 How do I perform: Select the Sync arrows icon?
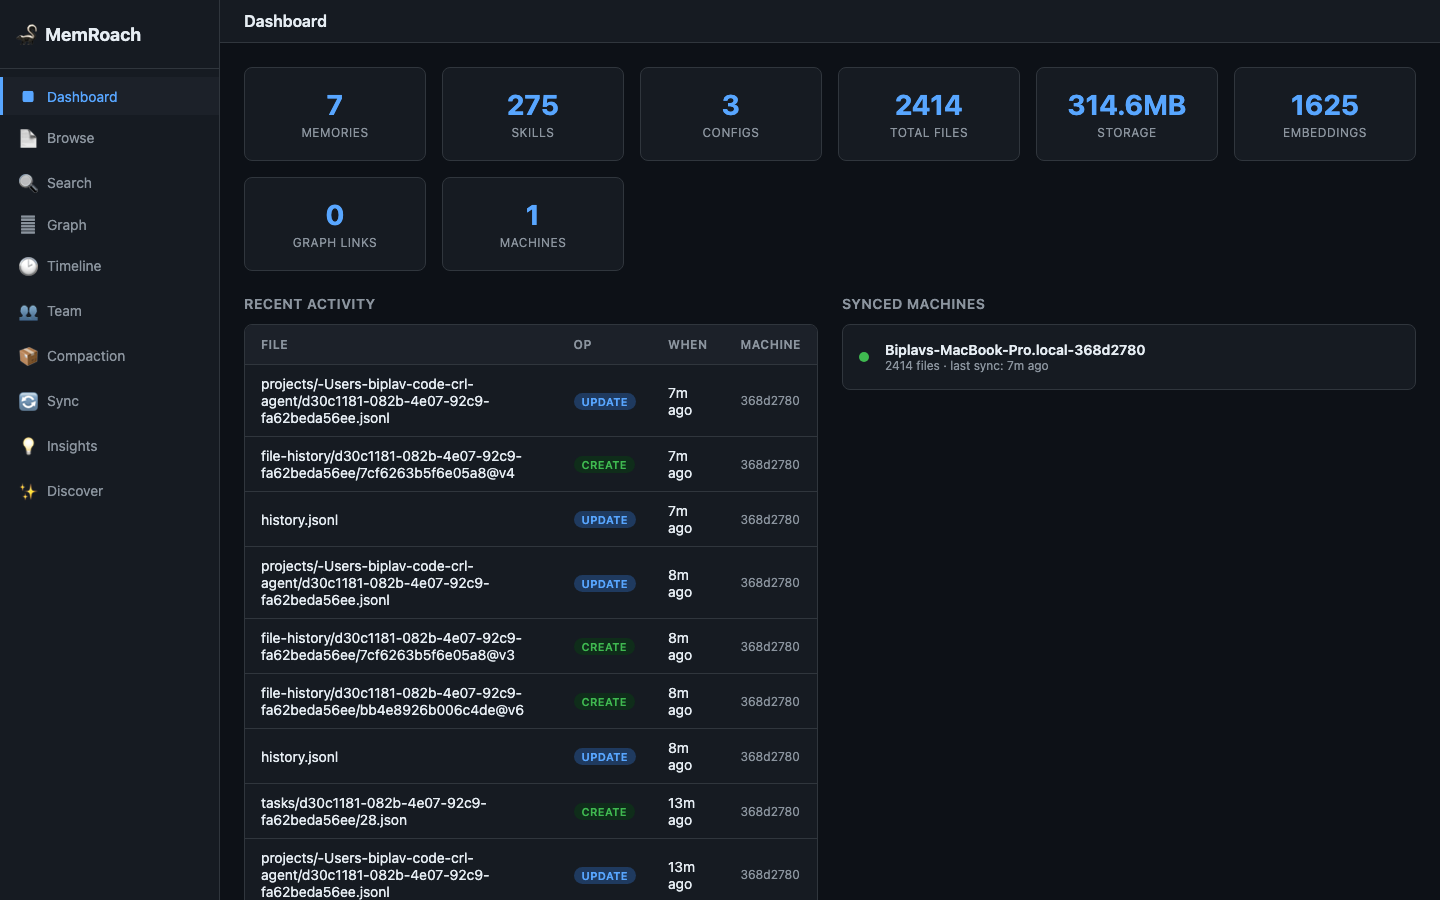(x=28, y=401)
